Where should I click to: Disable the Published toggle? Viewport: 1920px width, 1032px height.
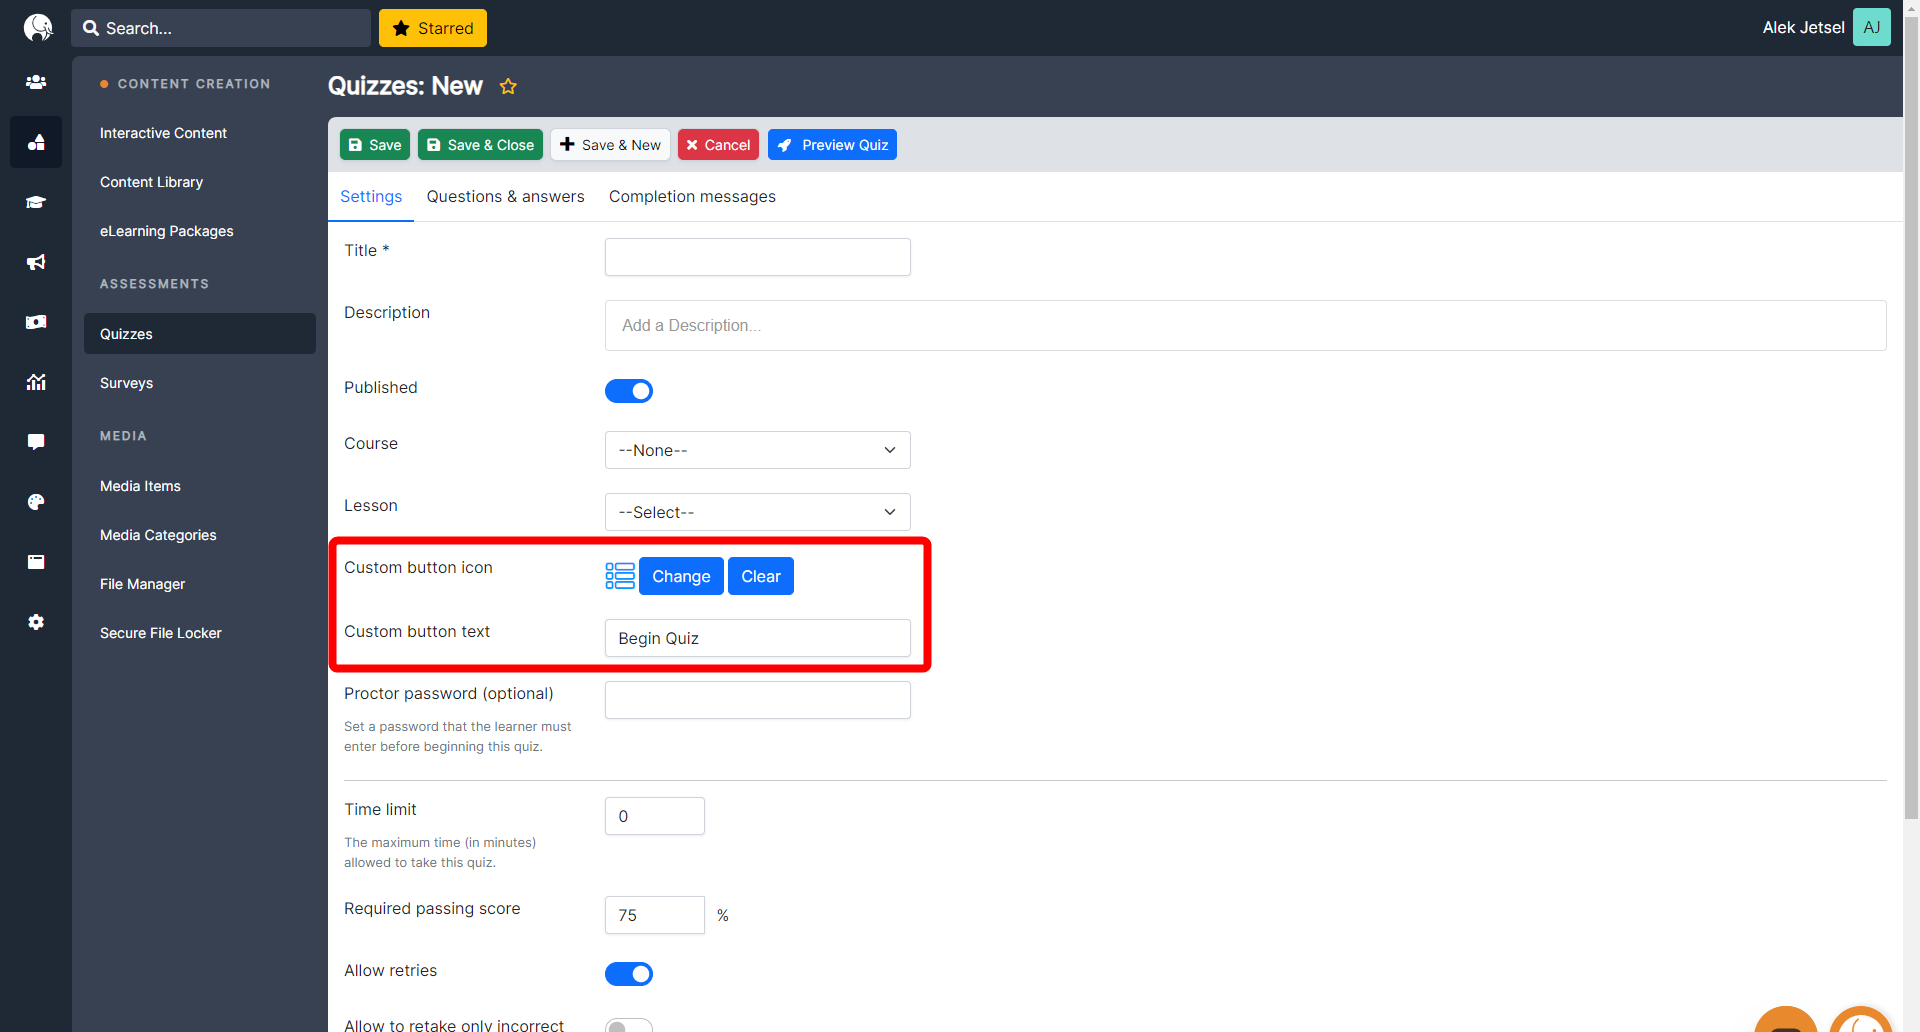pos(629,391)
